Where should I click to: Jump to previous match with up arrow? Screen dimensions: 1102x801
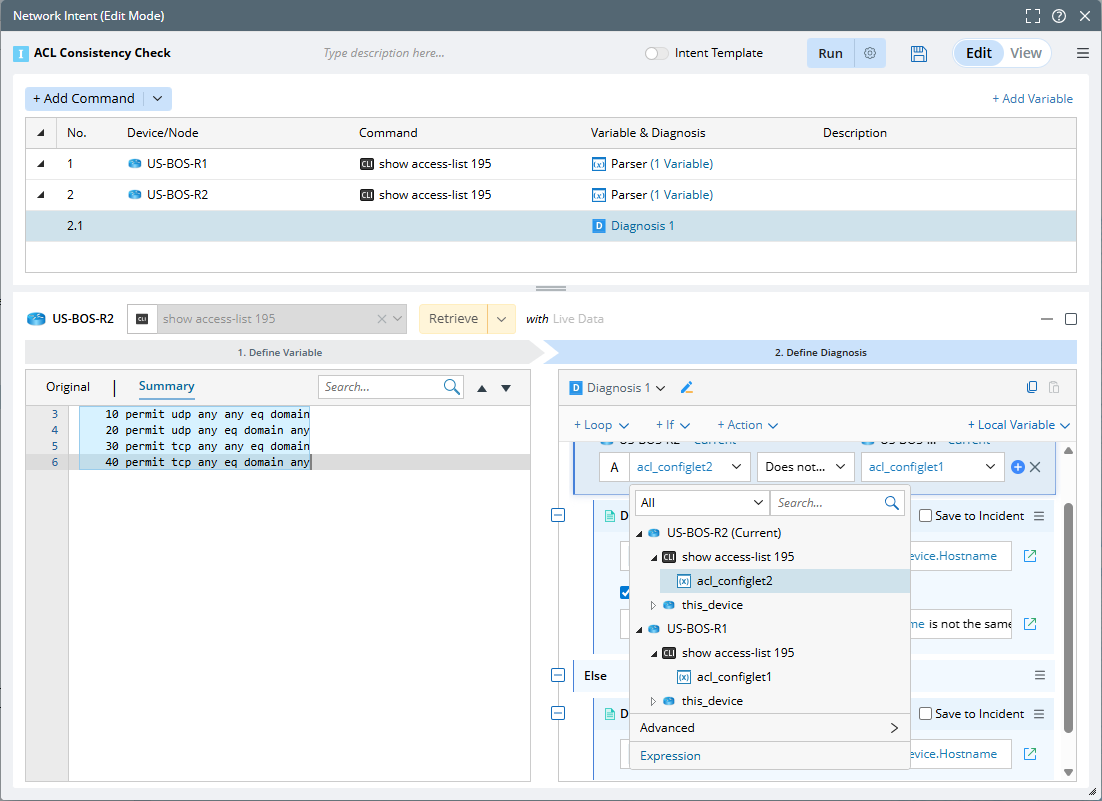pos(482,388)
